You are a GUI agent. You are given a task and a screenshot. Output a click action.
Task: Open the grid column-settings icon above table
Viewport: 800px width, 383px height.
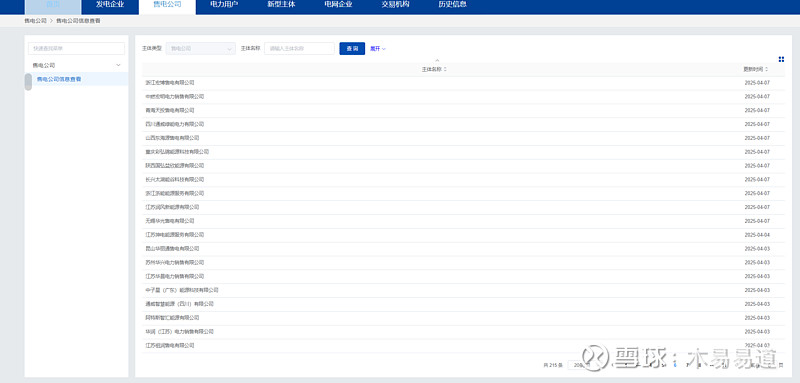tap(781, 60)
